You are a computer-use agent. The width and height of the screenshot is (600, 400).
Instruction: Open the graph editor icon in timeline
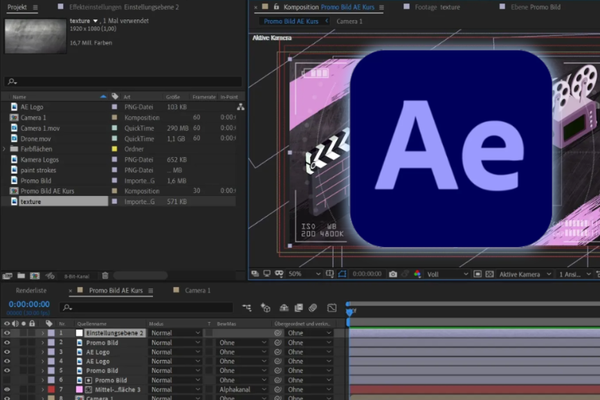coord(330,307)
